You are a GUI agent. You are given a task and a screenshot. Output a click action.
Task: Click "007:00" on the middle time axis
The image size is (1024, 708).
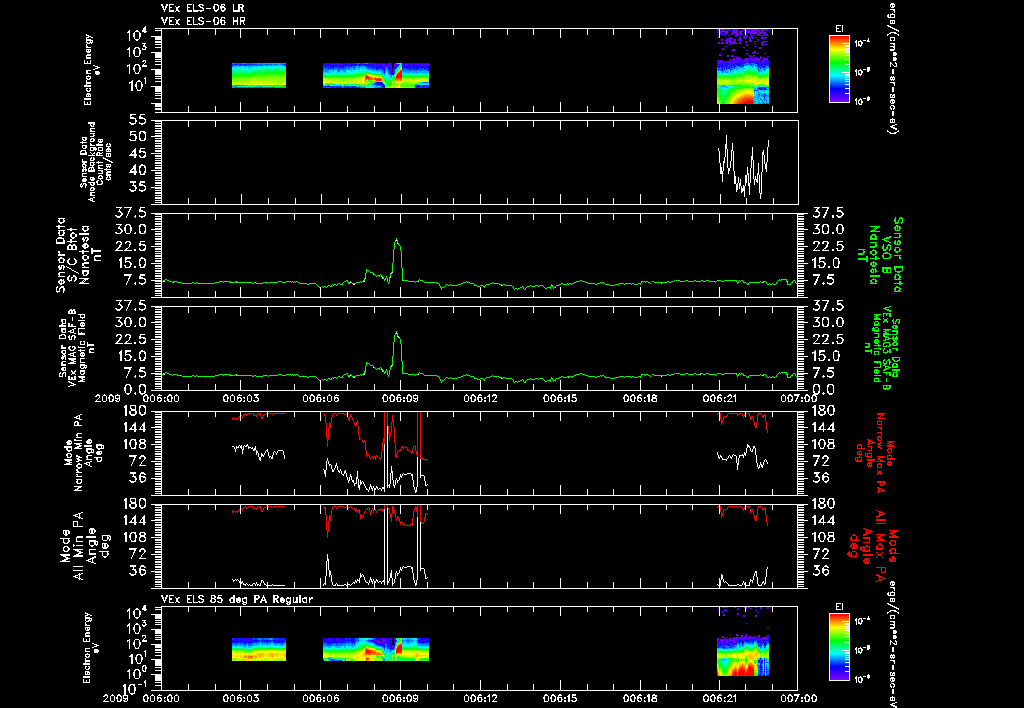[x=799, y=398]
